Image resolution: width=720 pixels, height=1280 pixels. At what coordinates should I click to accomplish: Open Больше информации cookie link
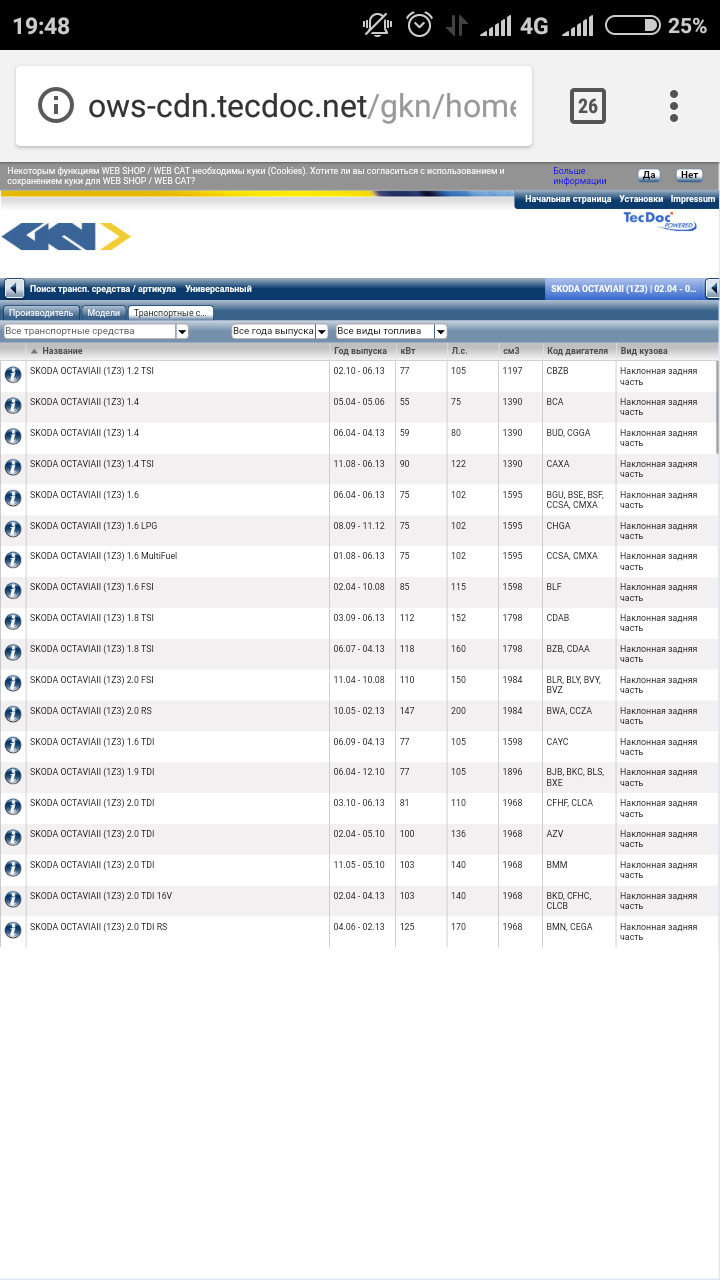(x=579, y=176)
